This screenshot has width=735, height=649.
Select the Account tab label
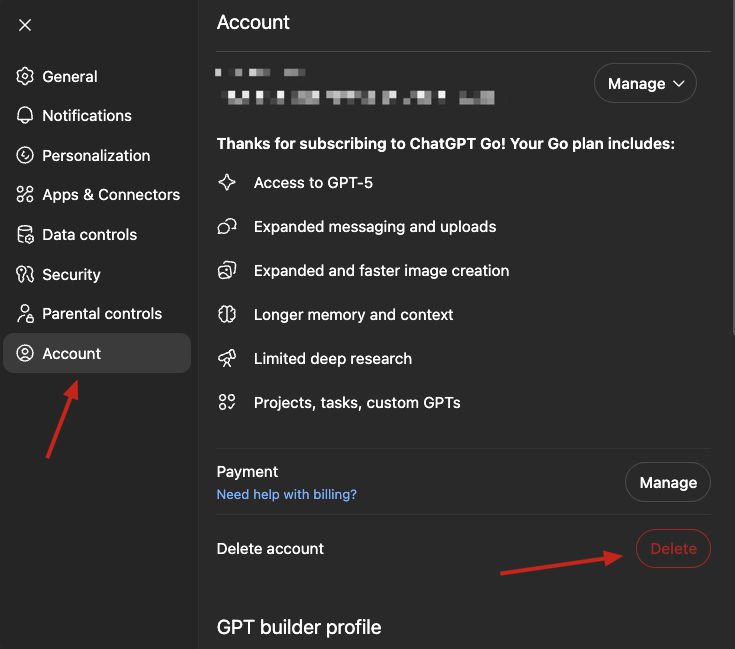[x=72, y=353]
